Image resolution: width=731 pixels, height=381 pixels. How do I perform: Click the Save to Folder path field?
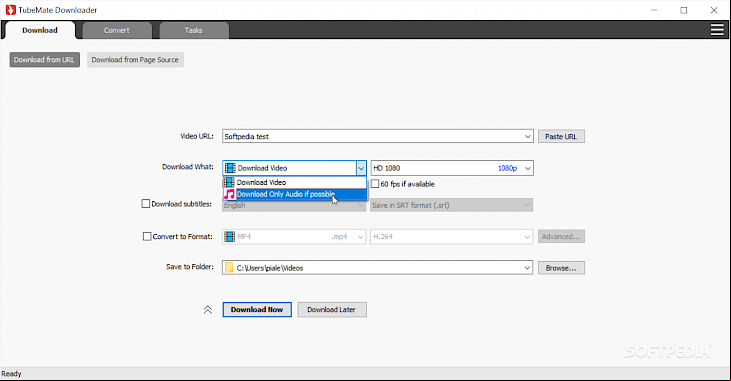(377, 268)
